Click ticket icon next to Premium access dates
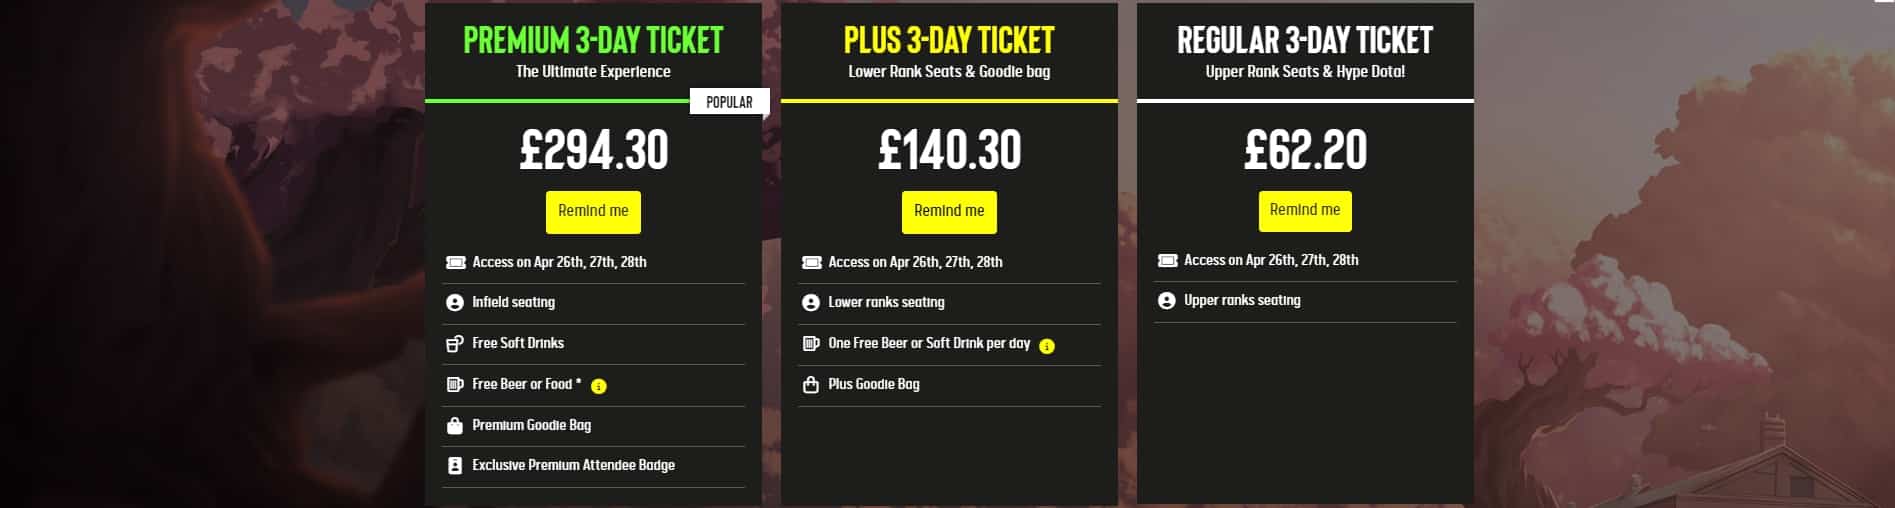Screen dimensions: 1895x508 tap(455, 262)
